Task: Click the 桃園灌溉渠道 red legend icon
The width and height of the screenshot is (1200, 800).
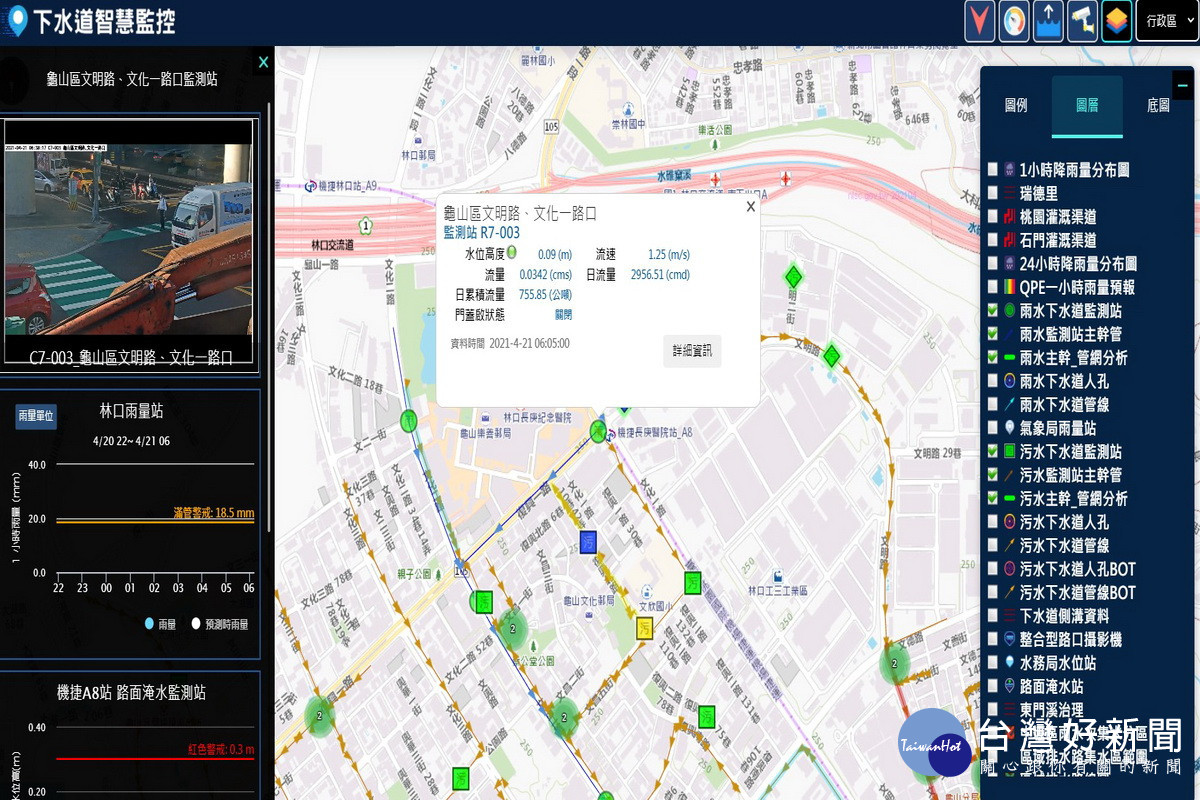Action: click(1009, 217)
